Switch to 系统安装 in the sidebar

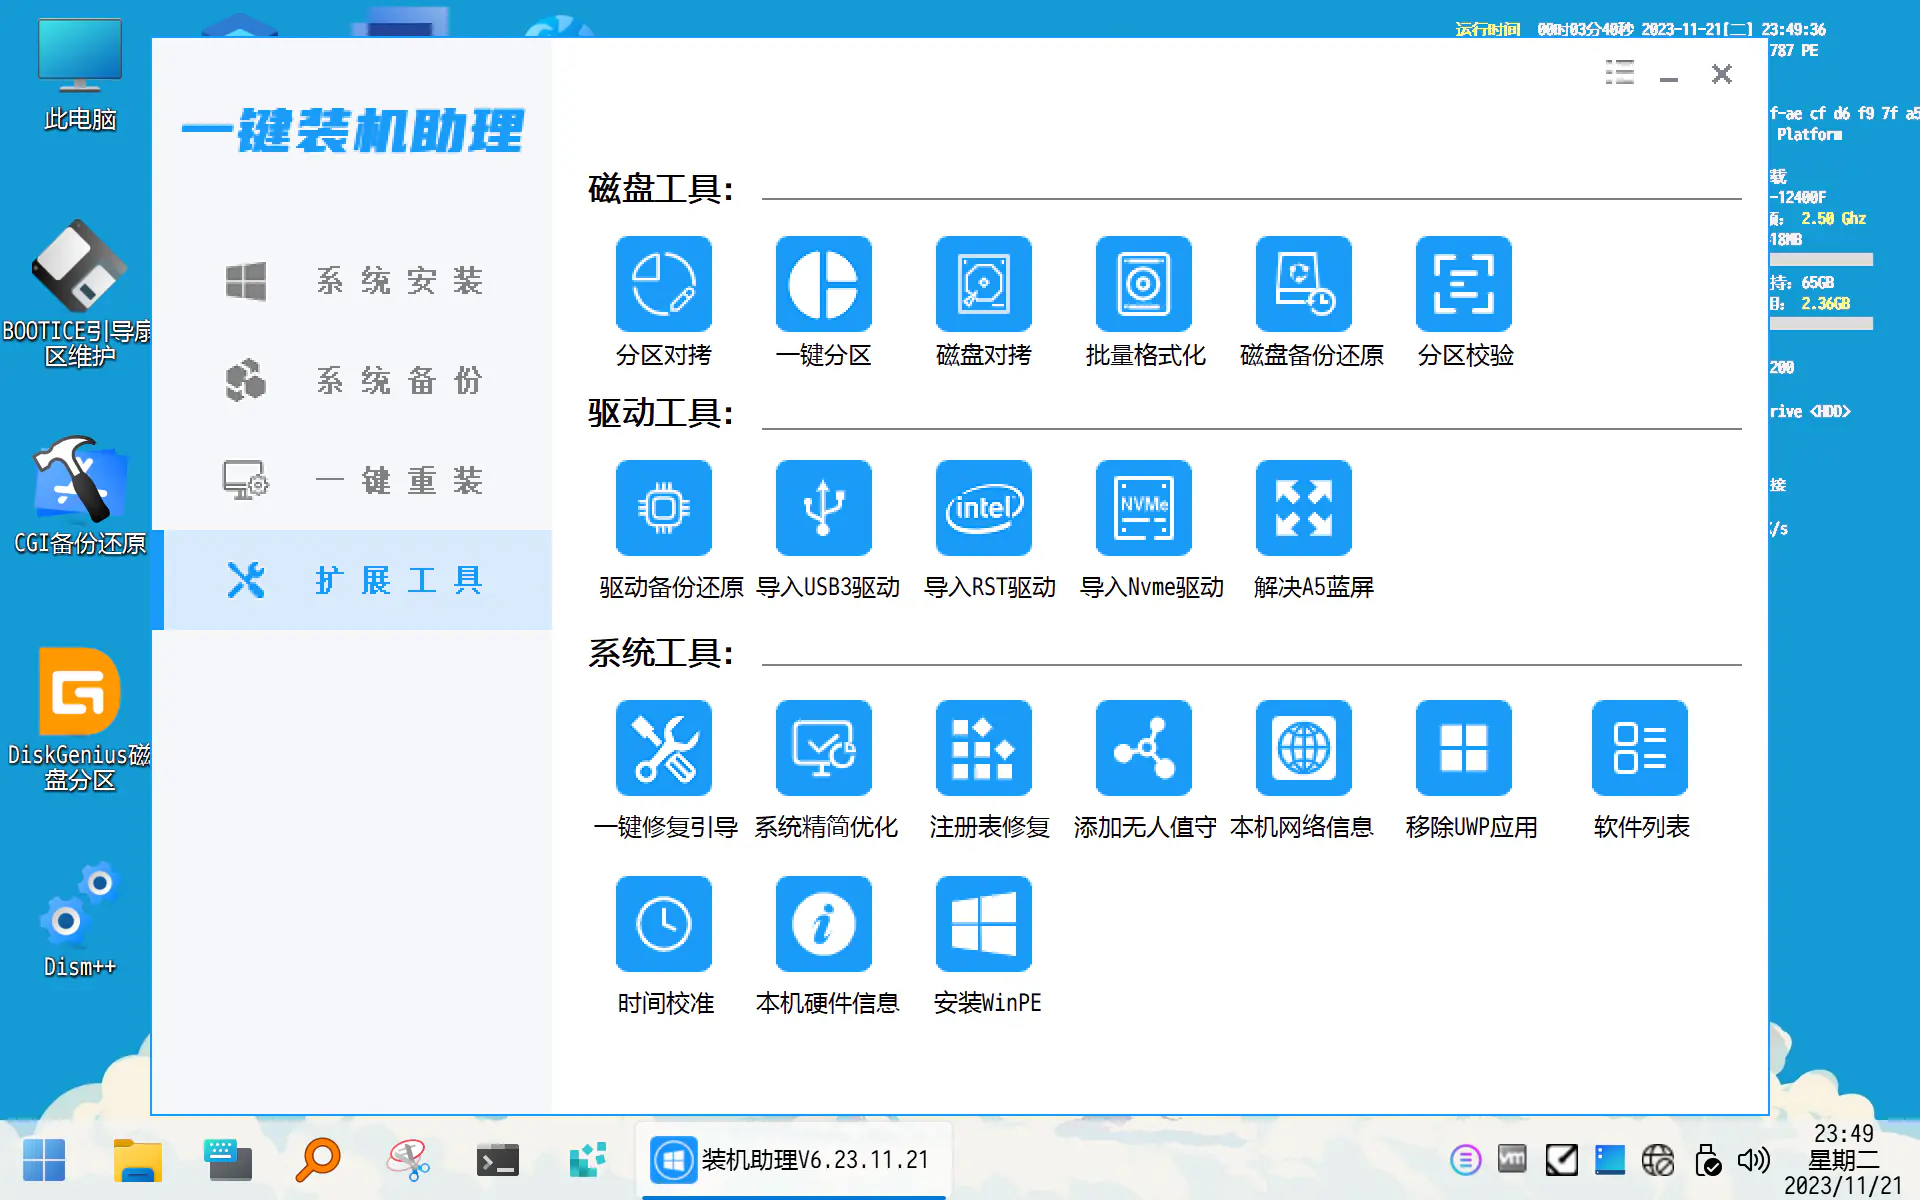(360, 281)
